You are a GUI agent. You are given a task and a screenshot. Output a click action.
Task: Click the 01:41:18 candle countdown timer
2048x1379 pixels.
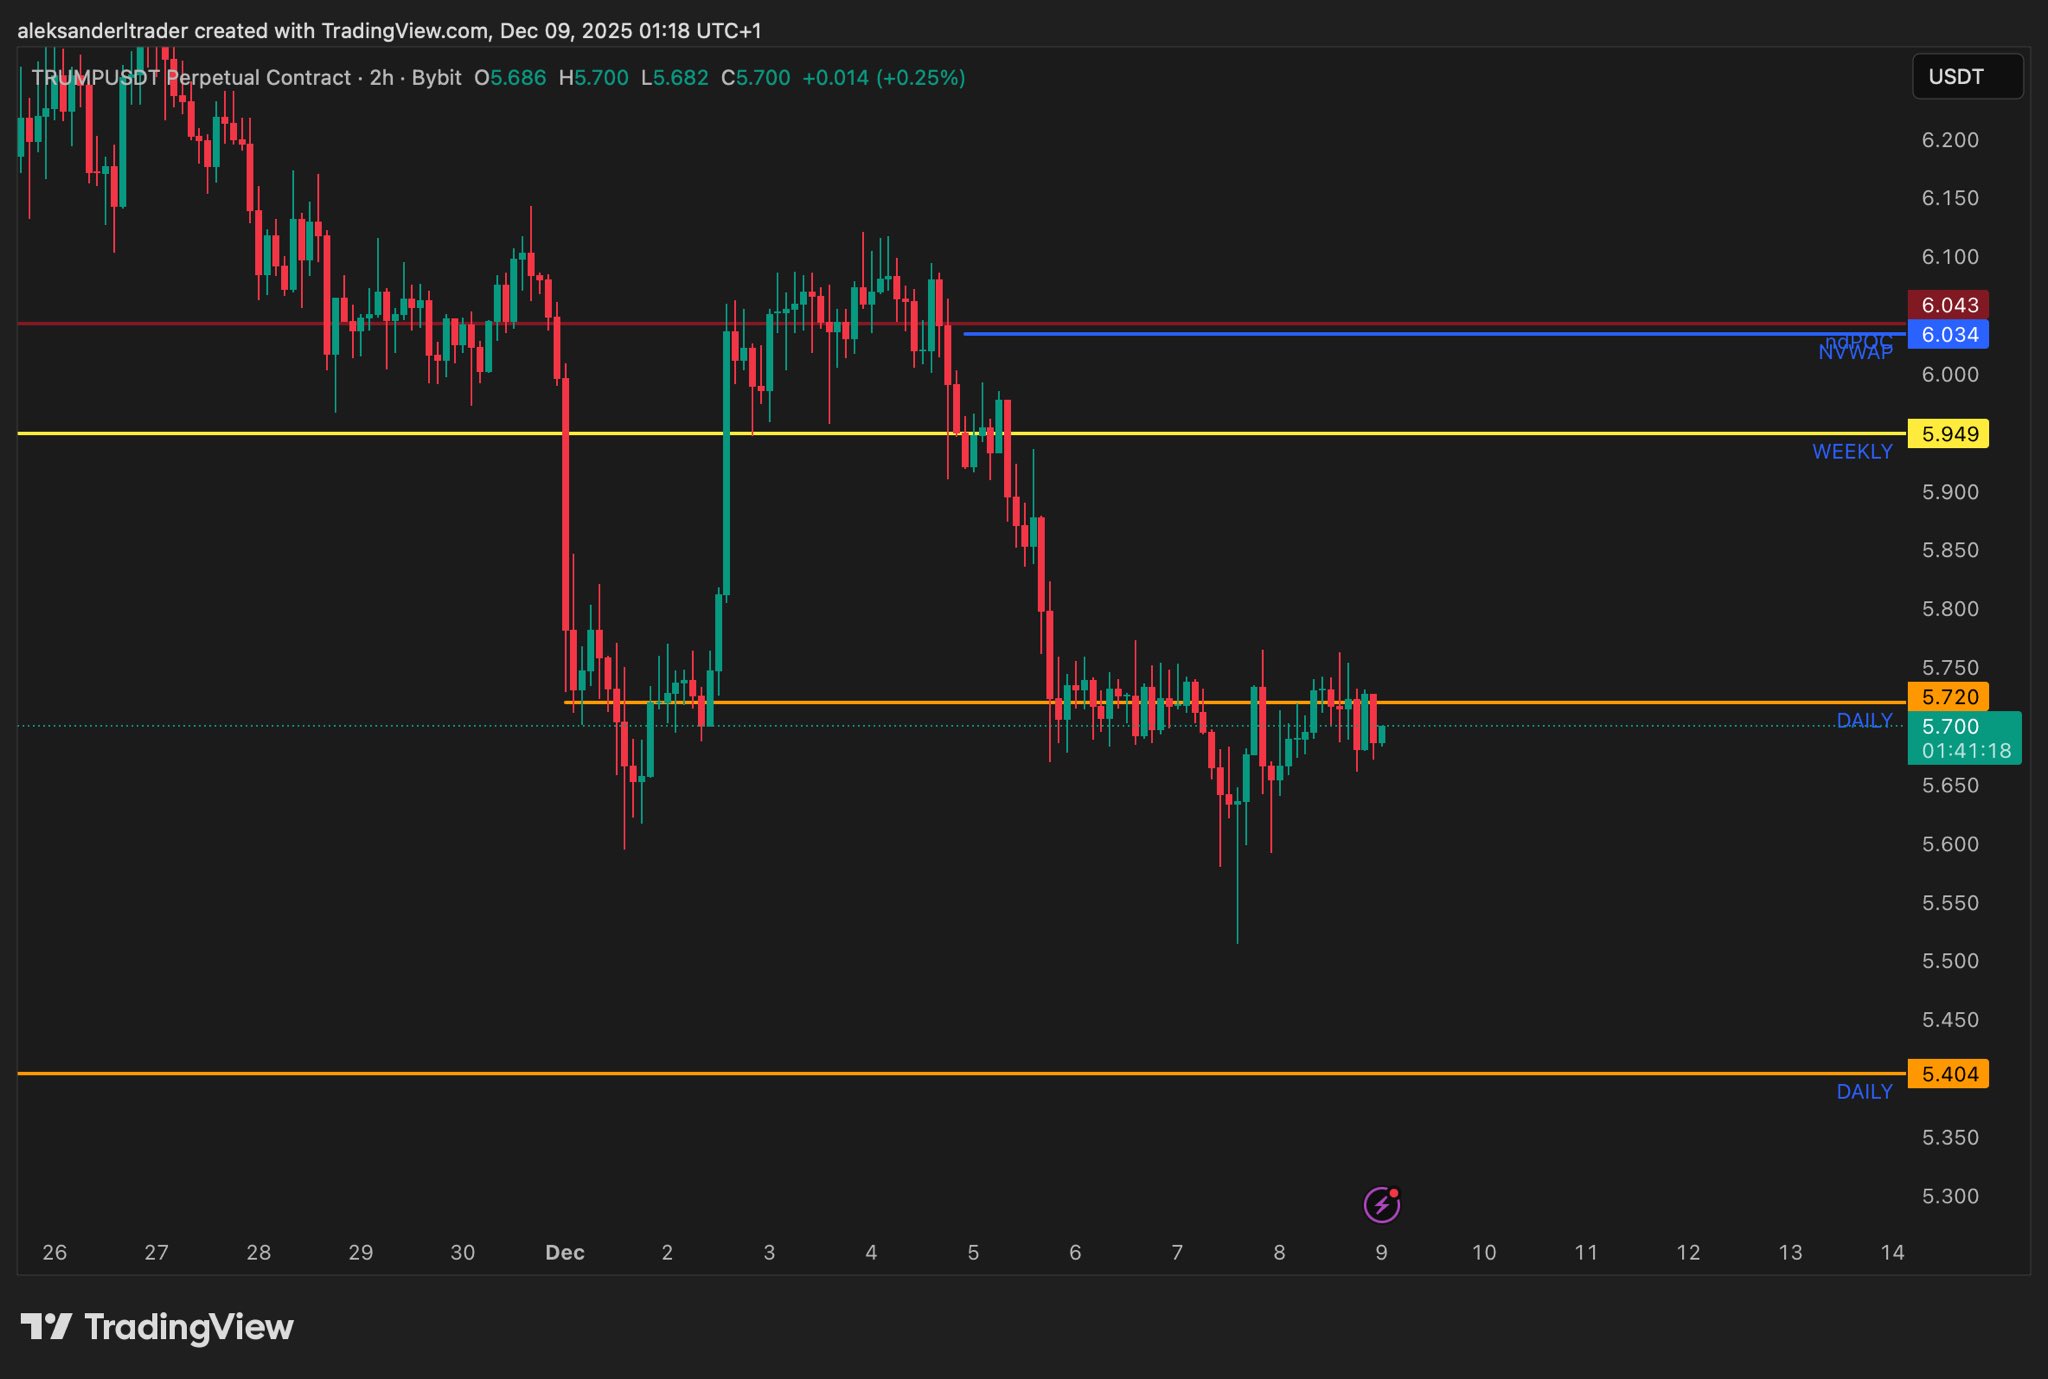[1966, 751]
